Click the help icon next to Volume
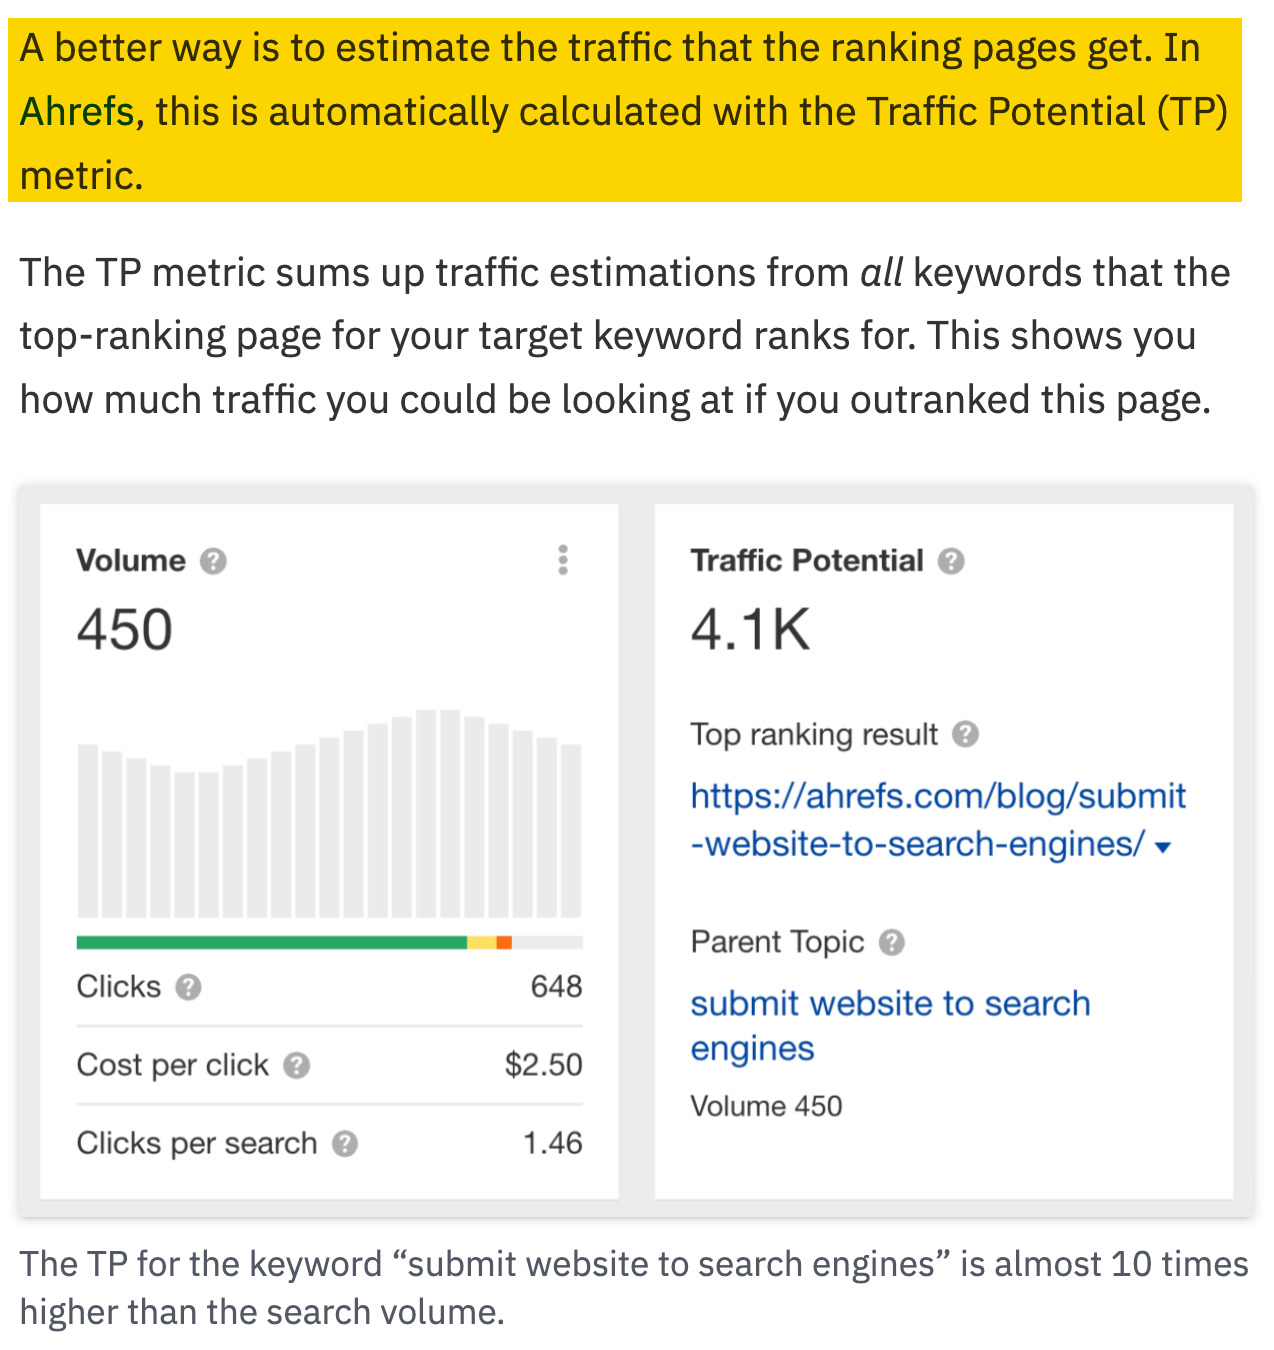1274x1350 pixels. click(x=211, y=561)
